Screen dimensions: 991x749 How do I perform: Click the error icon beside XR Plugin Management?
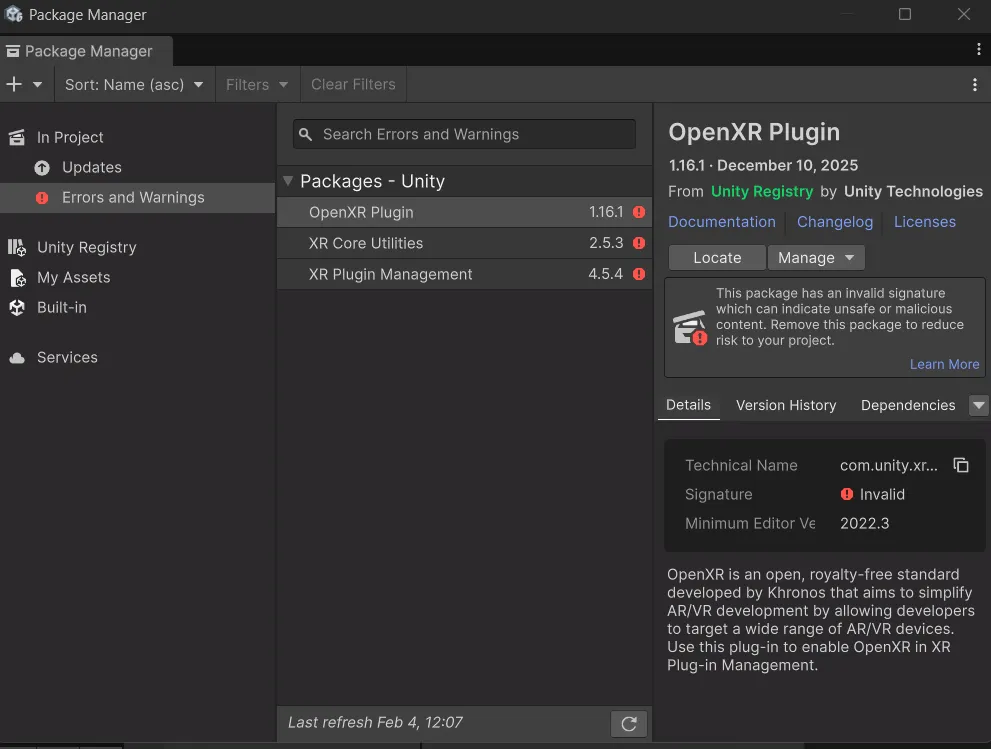639,274
